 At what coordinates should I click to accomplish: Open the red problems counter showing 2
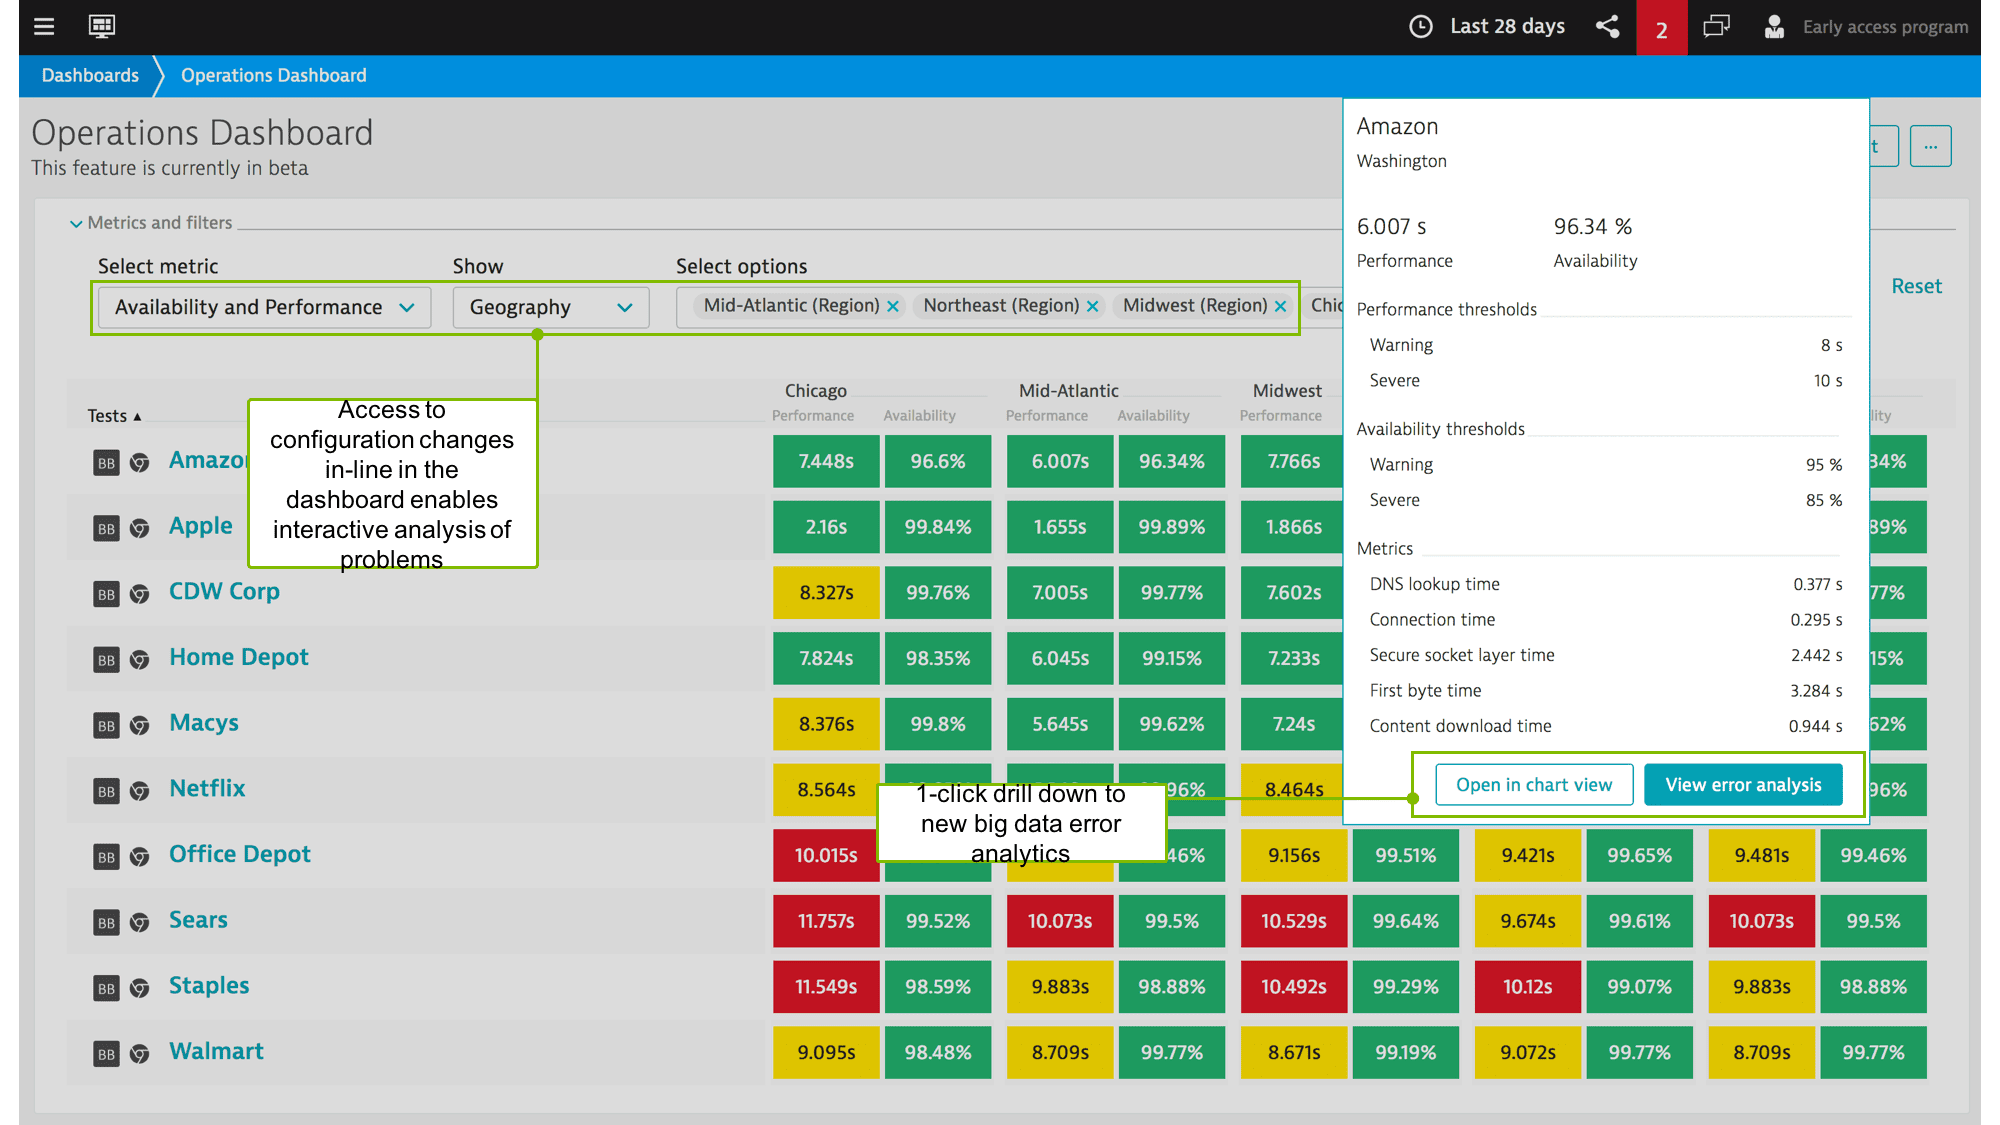[1661, 28]
